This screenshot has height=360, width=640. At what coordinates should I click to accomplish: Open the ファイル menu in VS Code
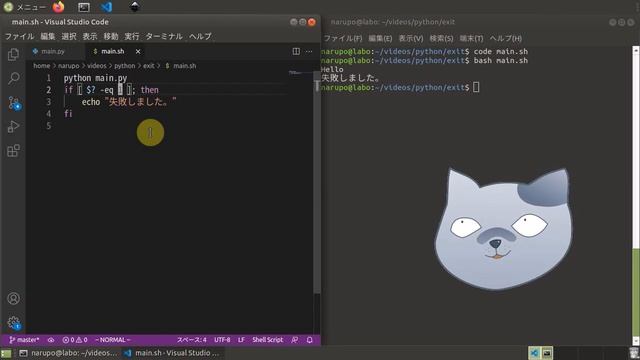click(x=19, y=36)
